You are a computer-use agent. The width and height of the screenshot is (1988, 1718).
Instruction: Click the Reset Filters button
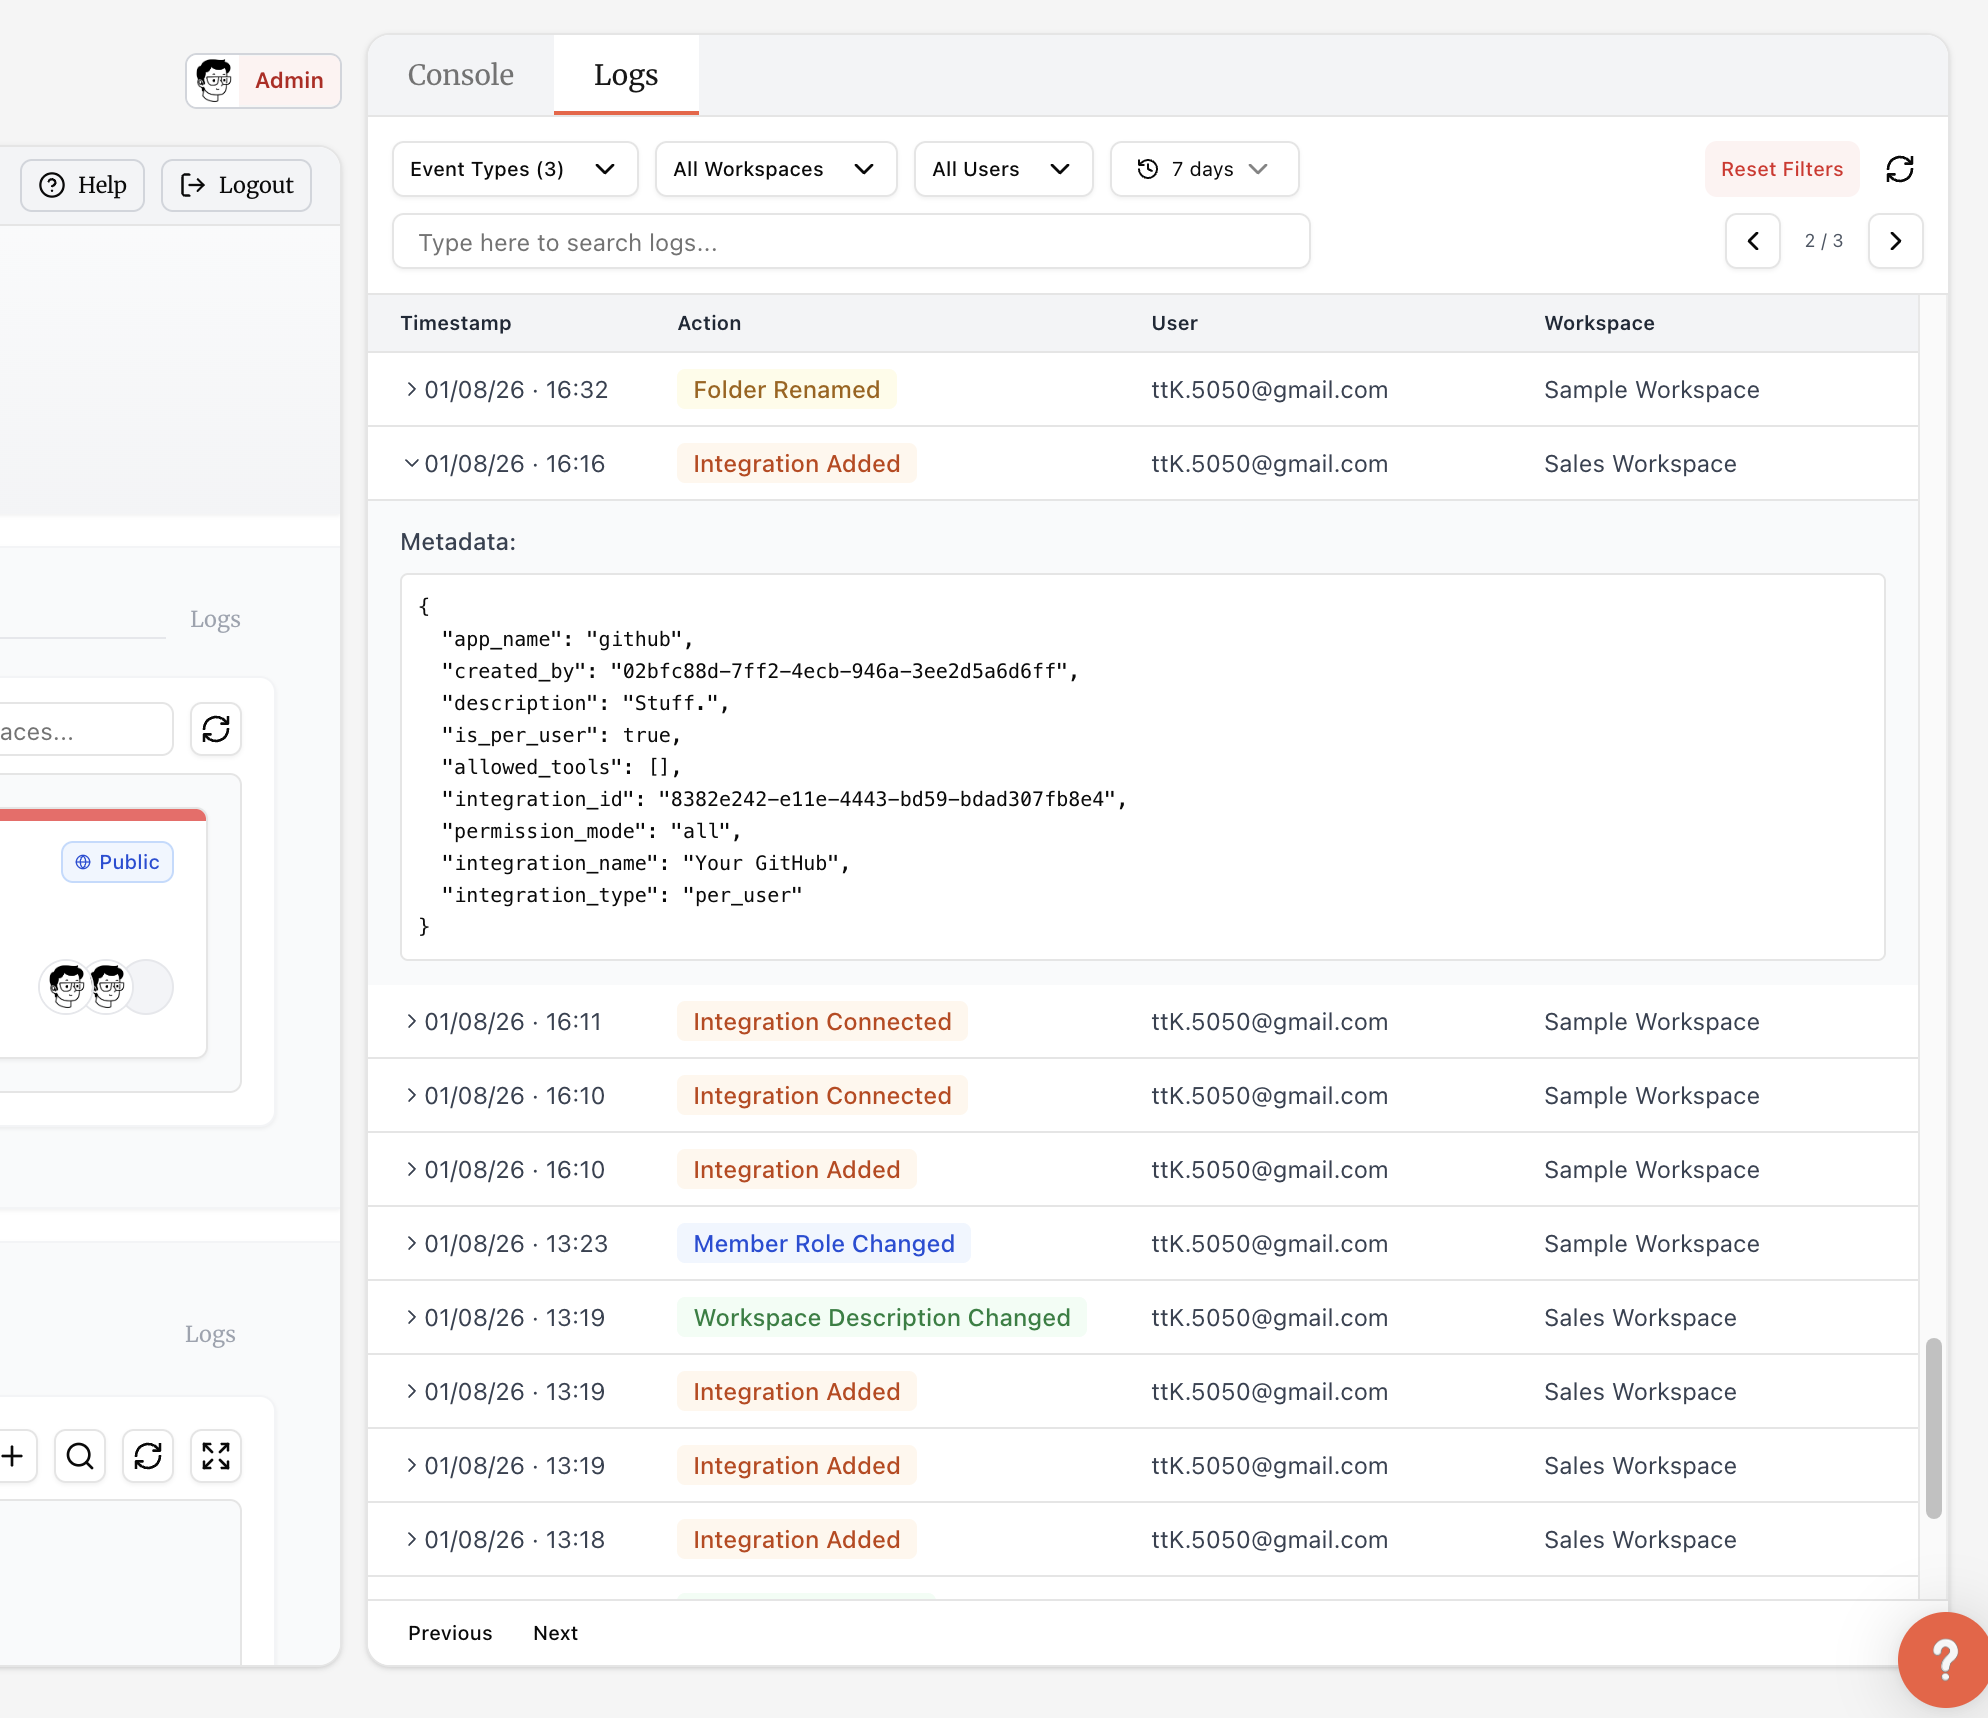click(1781, 169)
